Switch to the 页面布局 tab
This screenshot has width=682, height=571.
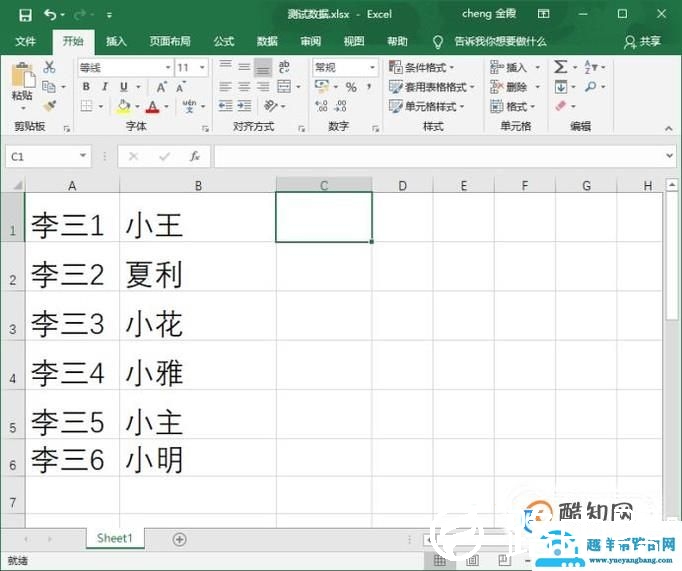coord(170,41)
